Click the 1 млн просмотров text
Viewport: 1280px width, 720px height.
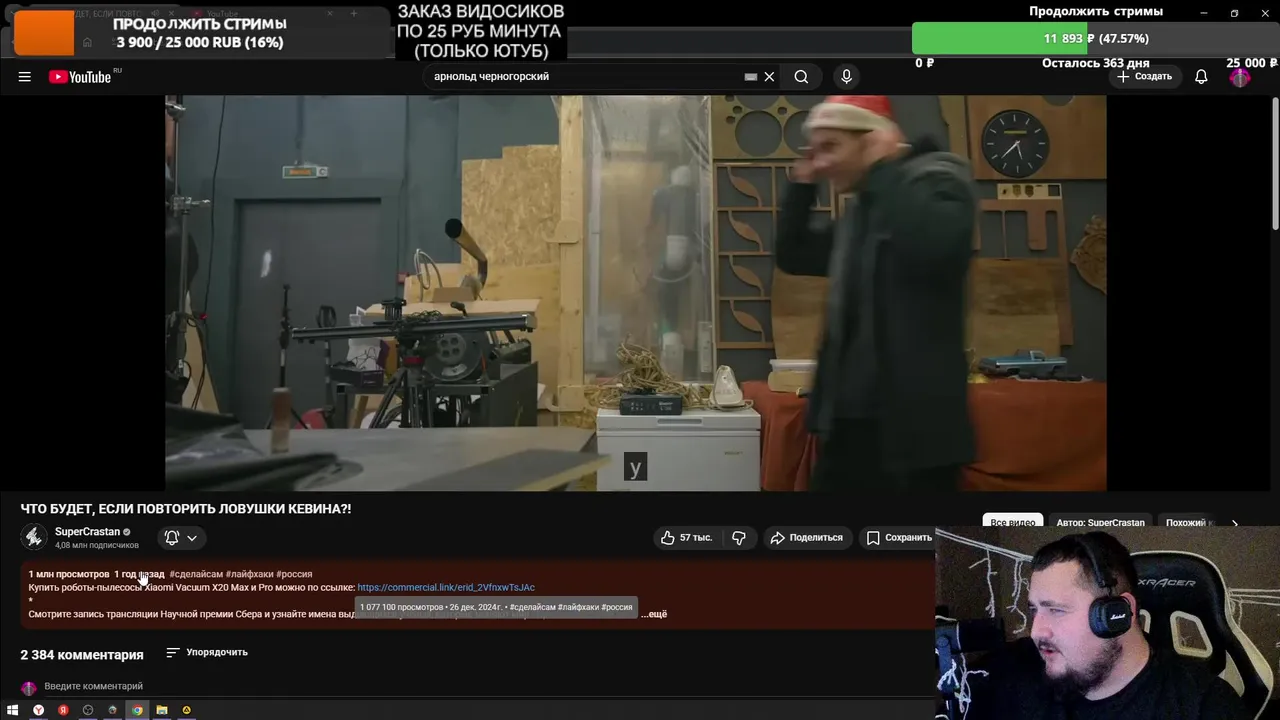click(69, 574)
